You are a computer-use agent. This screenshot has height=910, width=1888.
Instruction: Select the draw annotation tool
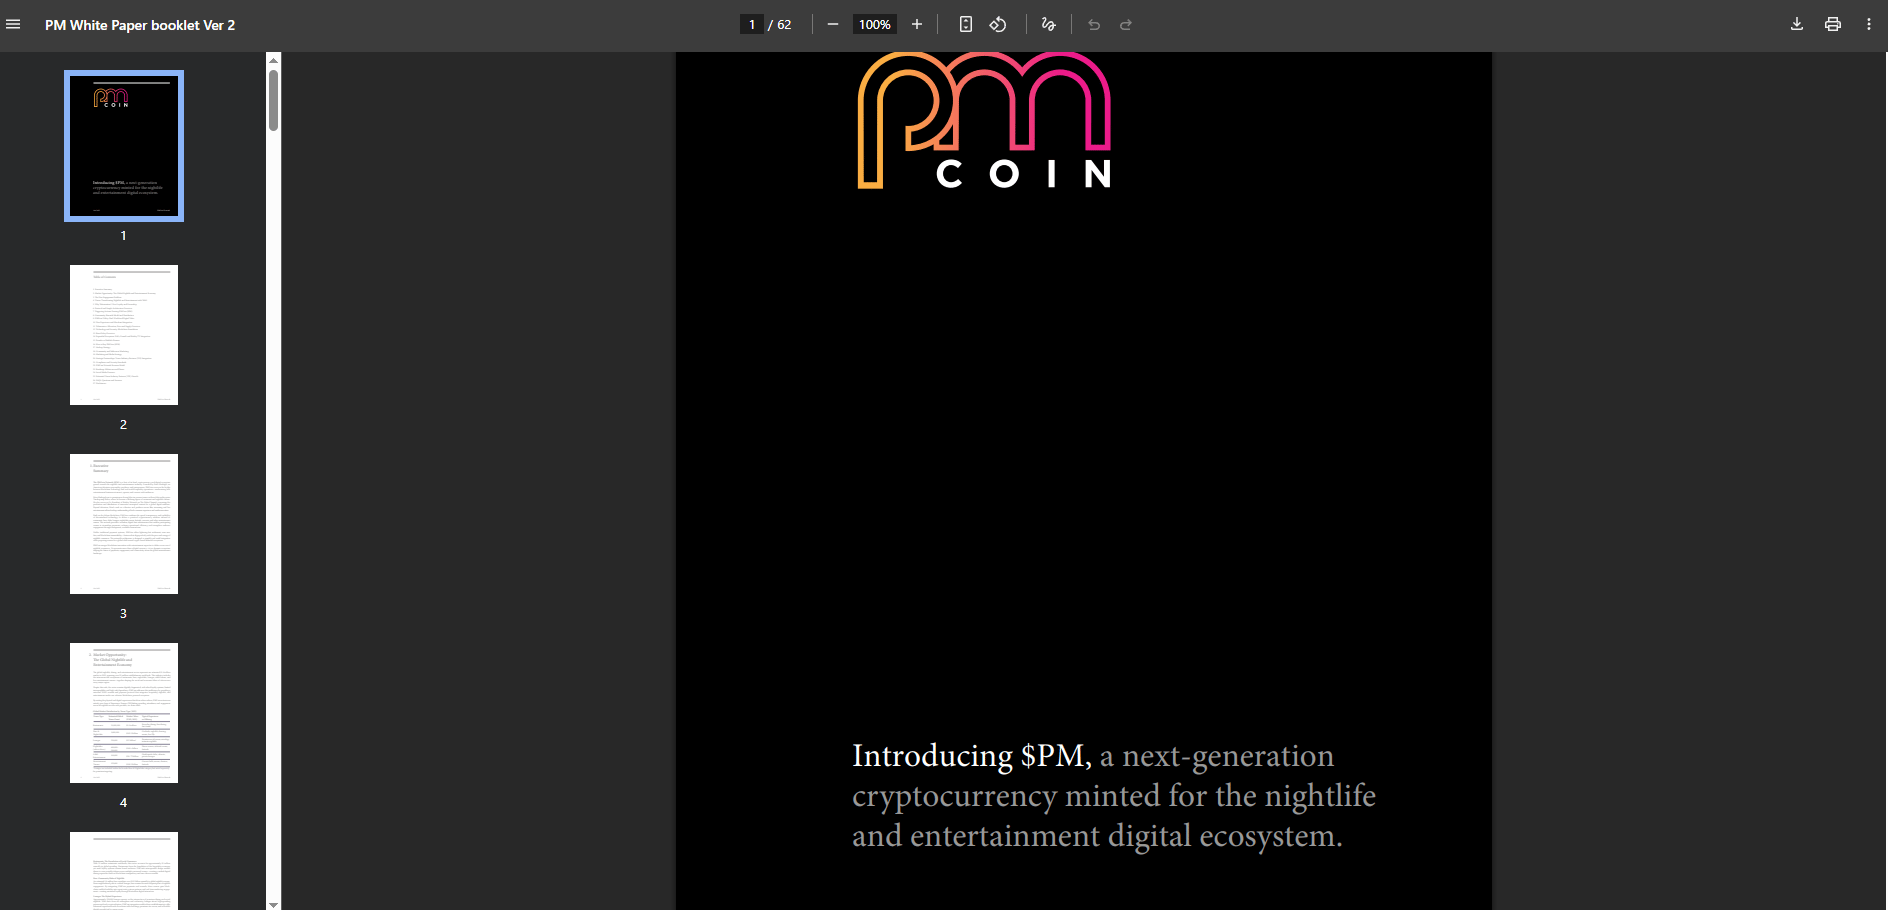pos(1048,25)
